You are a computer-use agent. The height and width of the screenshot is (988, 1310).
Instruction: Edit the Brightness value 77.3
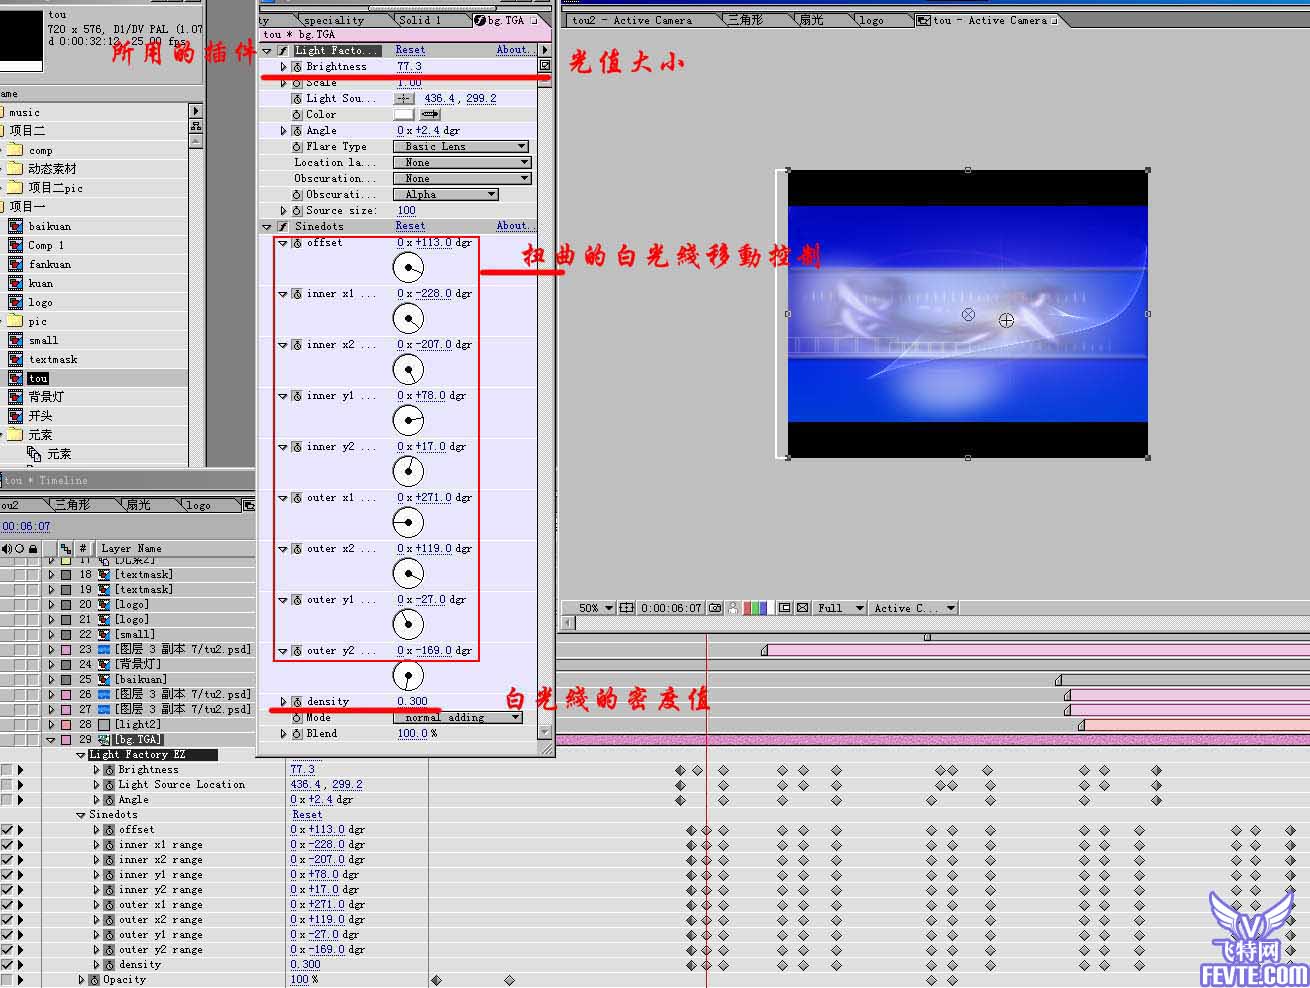409,67
